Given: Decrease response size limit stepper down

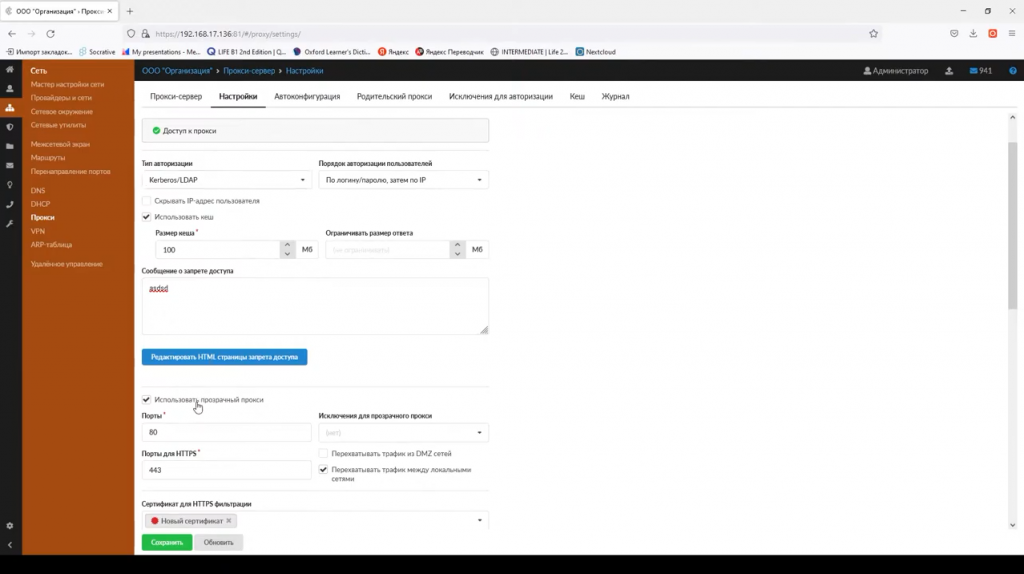Looking at the screenshot, I should (x=457, y=254).
